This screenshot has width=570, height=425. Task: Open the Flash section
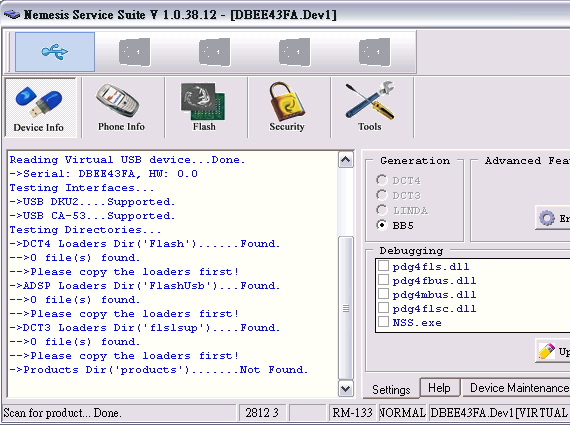[x=204, y=108]
